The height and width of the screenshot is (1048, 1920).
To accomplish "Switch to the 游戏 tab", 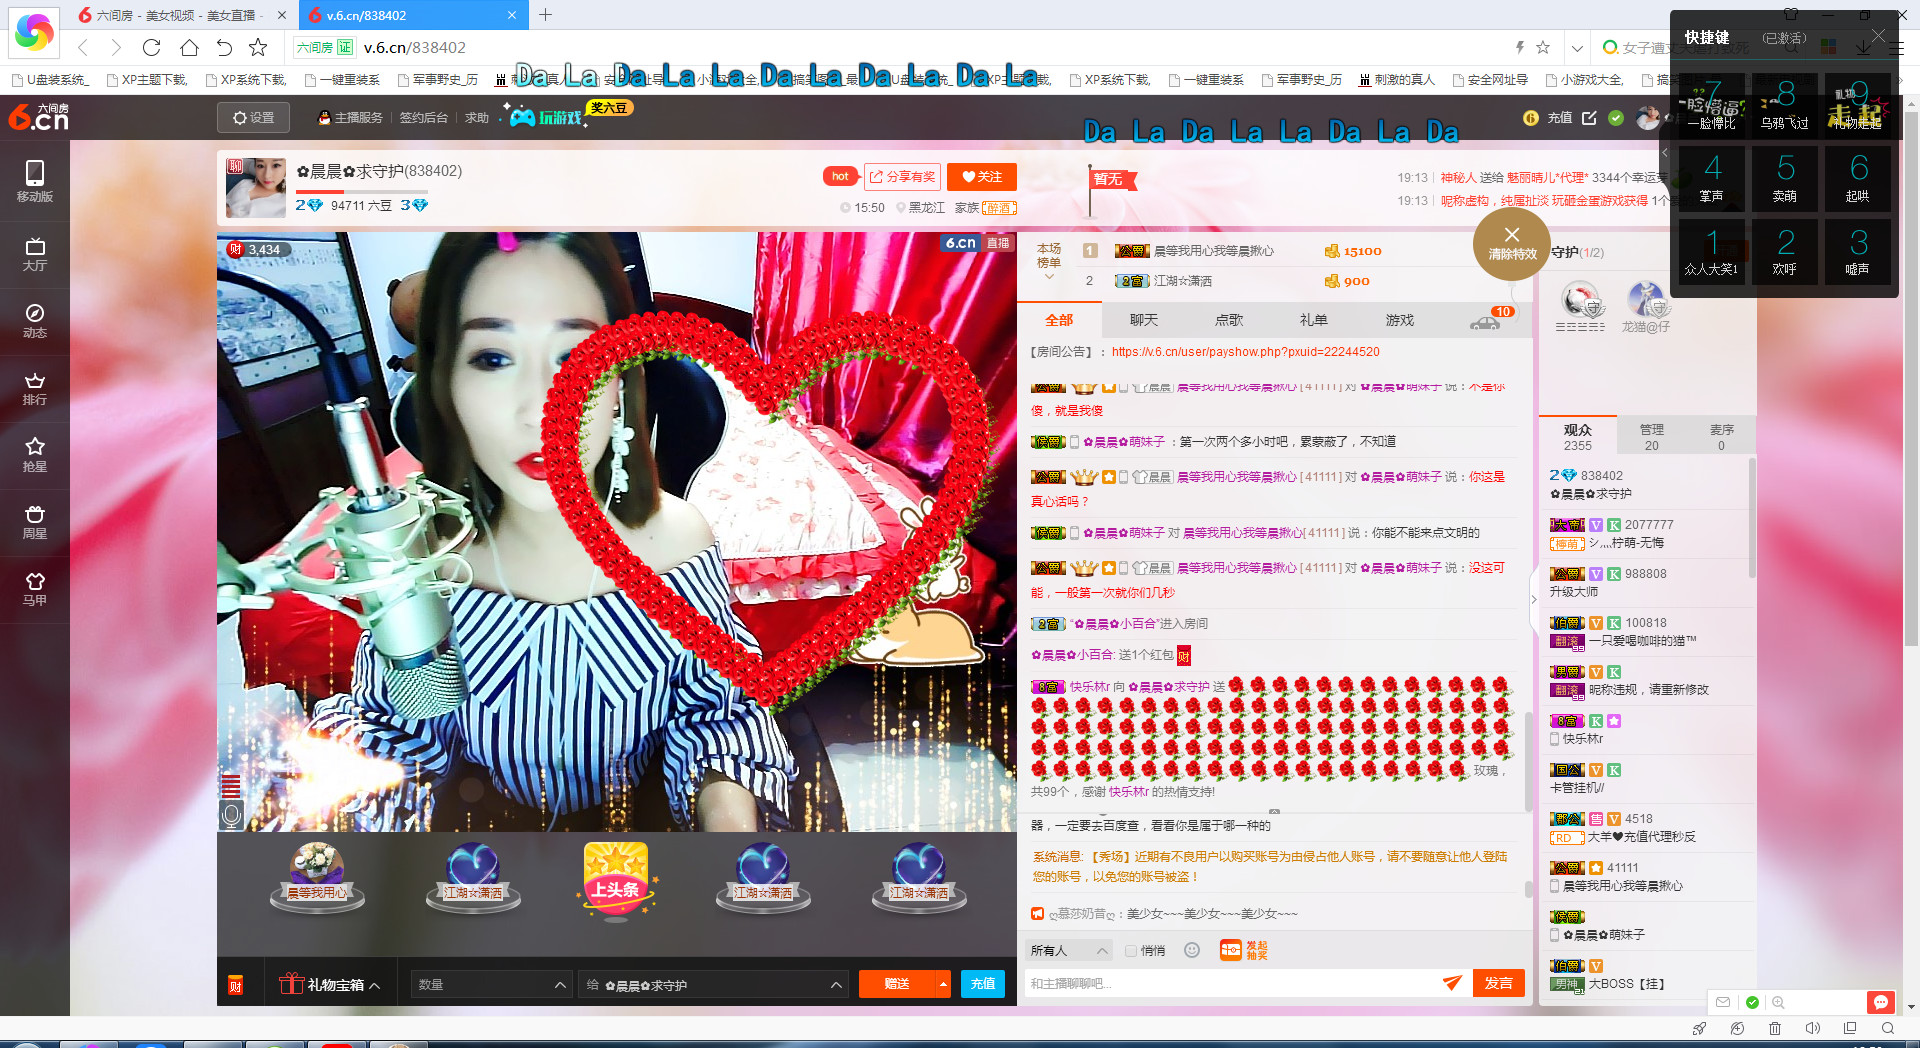I will click(x=1400, y=320).
